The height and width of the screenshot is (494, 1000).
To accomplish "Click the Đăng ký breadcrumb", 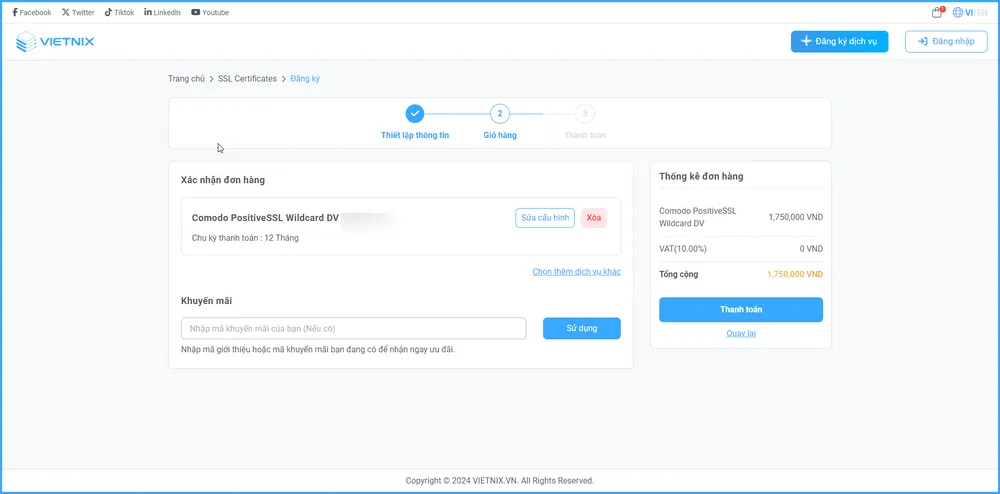I will coord(305,78).
